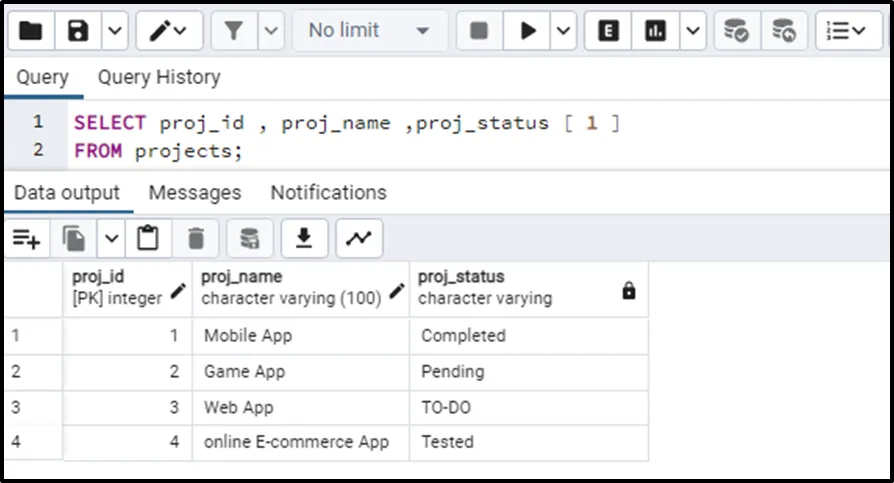
Task: Switch to the Notifications tab
Action: (x=328, y=192)
